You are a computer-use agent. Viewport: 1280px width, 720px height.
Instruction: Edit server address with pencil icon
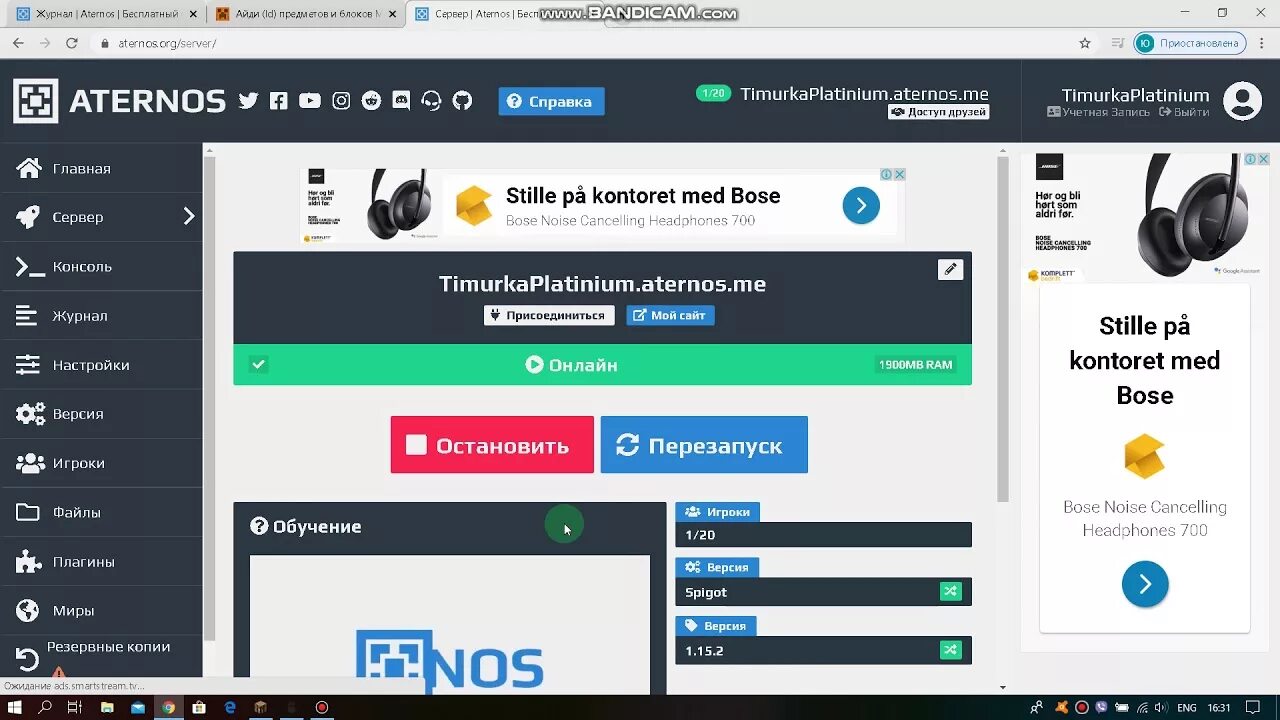[950, 269]
